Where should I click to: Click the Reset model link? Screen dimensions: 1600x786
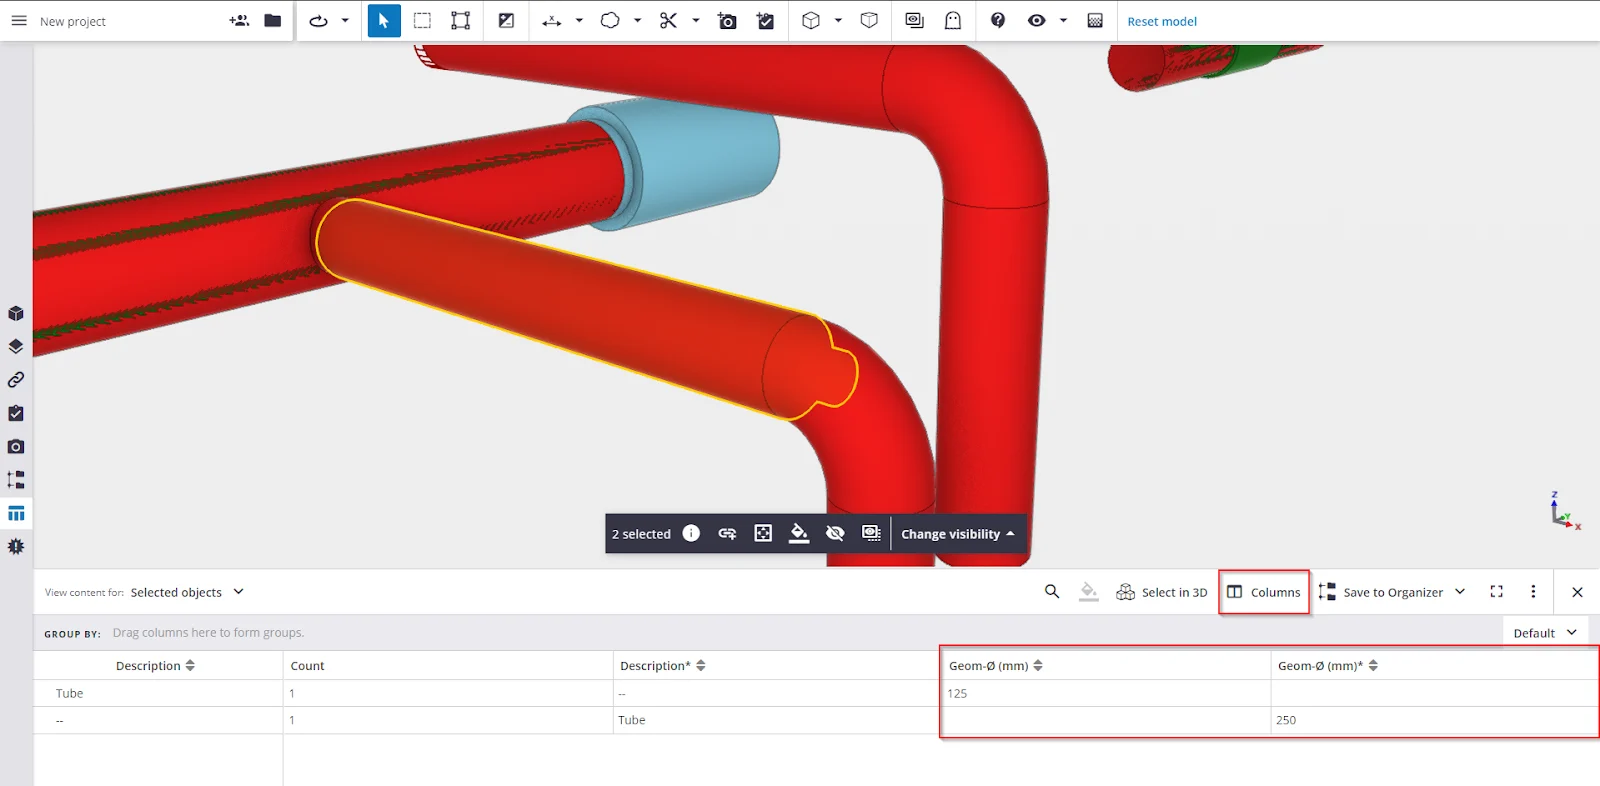1162,21
